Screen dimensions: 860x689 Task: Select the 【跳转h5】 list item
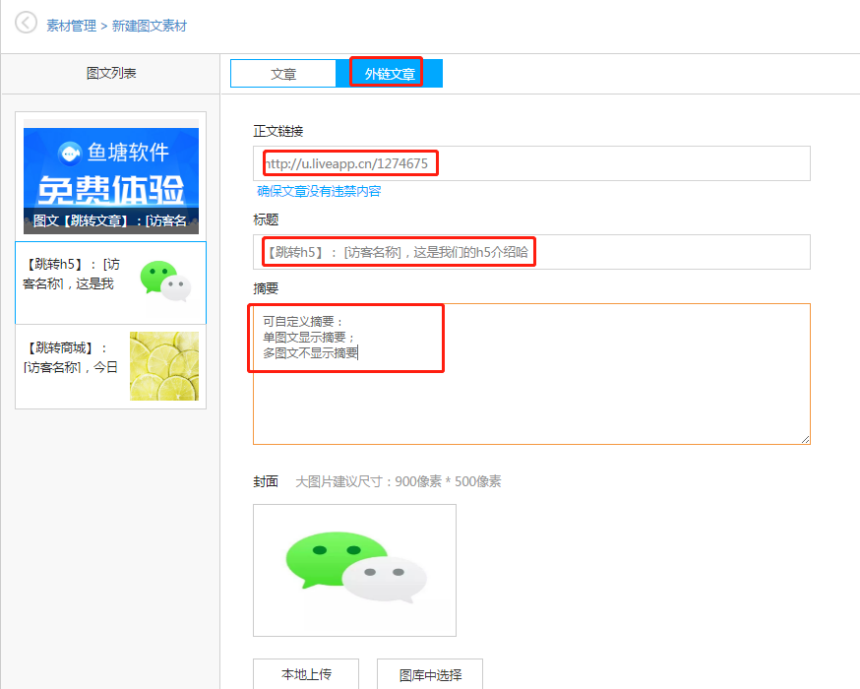point(111,283)
